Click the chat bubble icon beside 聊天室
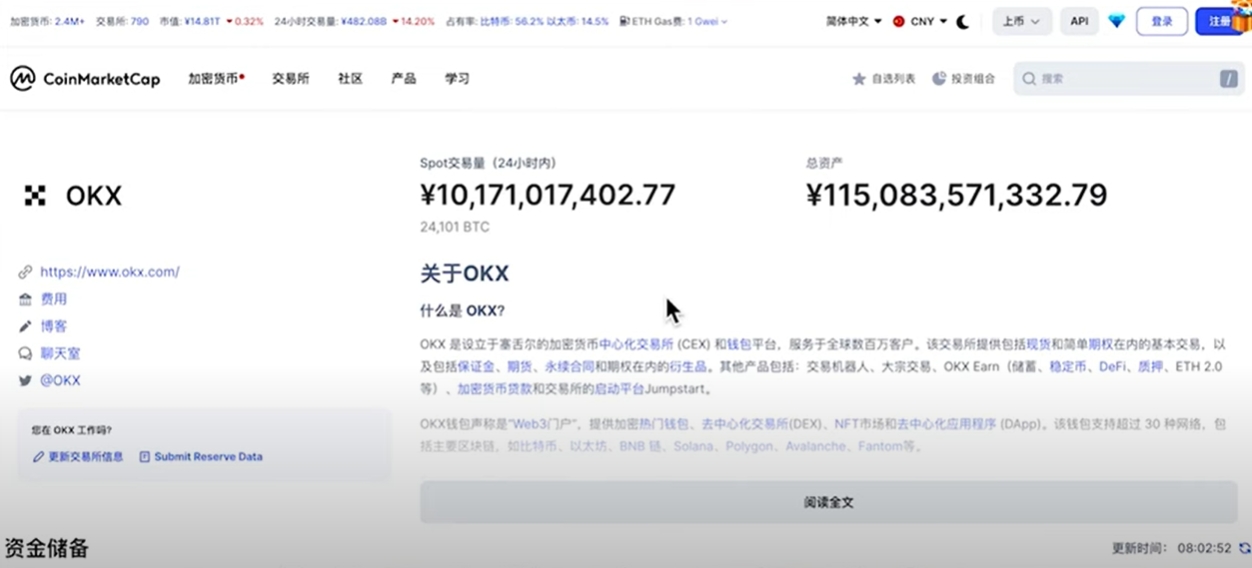 pos(26,353)
